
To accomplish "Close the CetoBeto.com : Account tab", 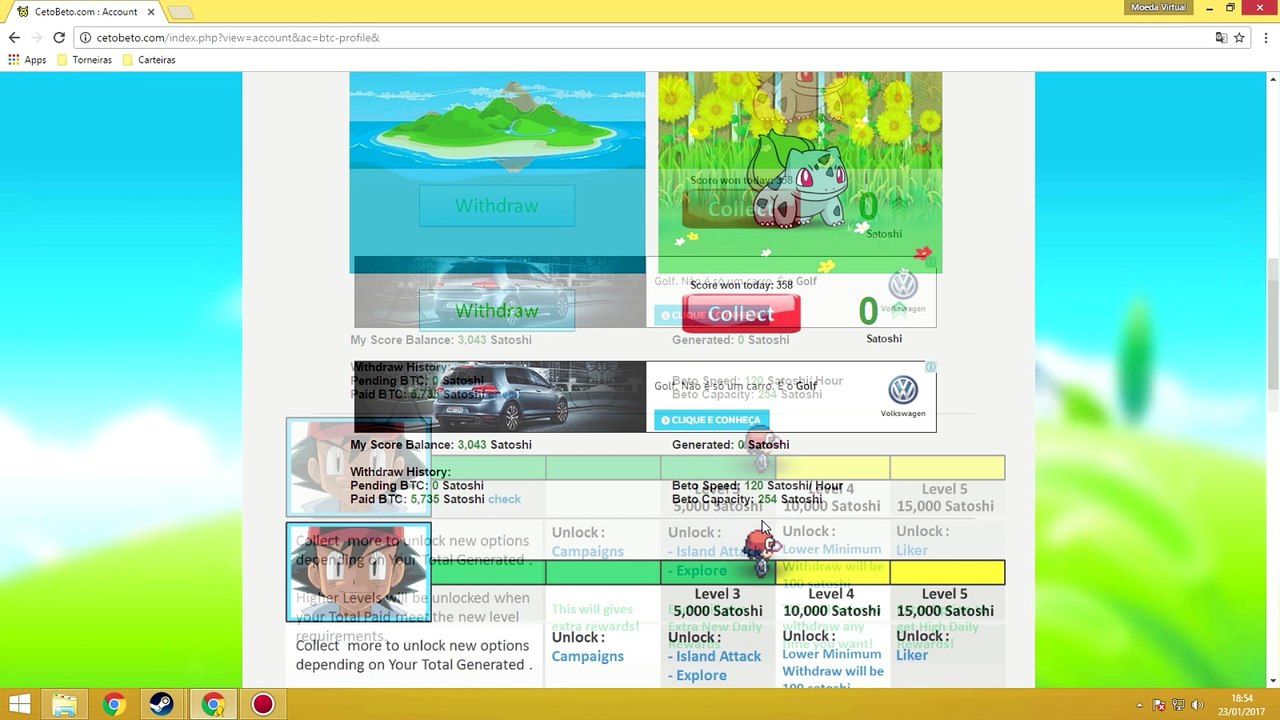I will click(150, 12).
